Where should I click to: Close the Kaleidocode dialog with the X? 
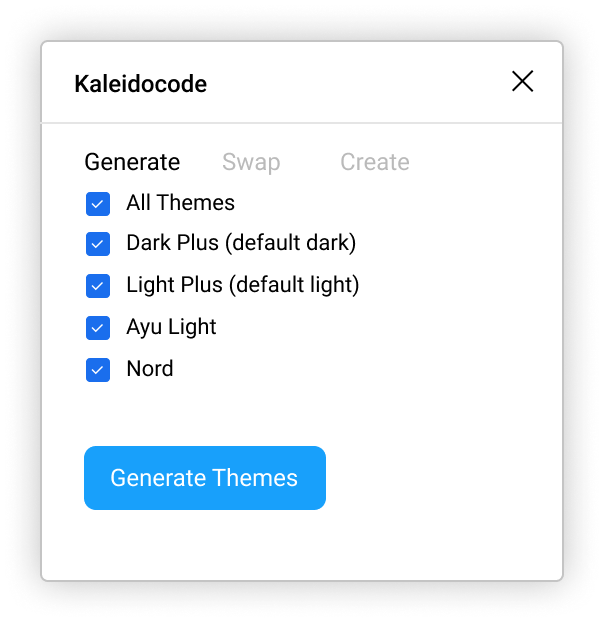522,82
